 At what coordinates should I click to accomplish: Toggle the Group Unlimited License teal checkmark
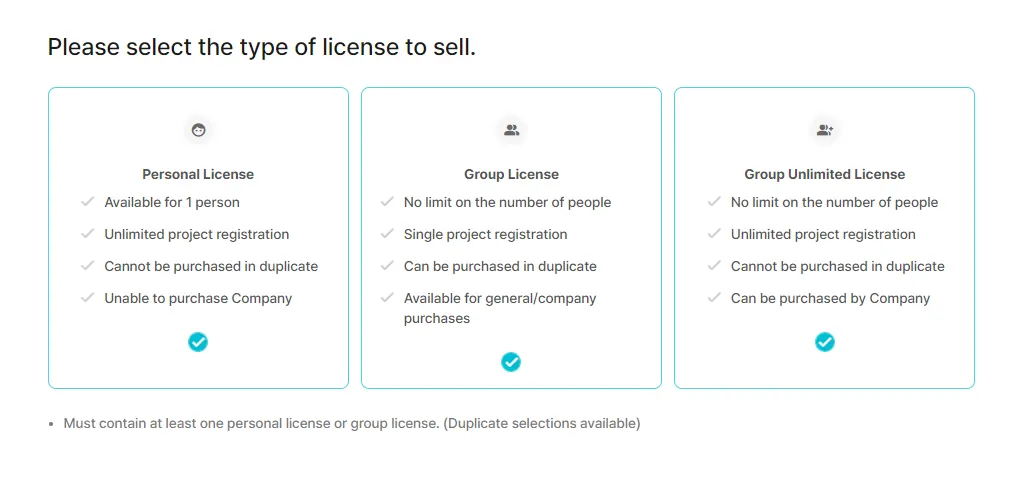click(824, 342)
